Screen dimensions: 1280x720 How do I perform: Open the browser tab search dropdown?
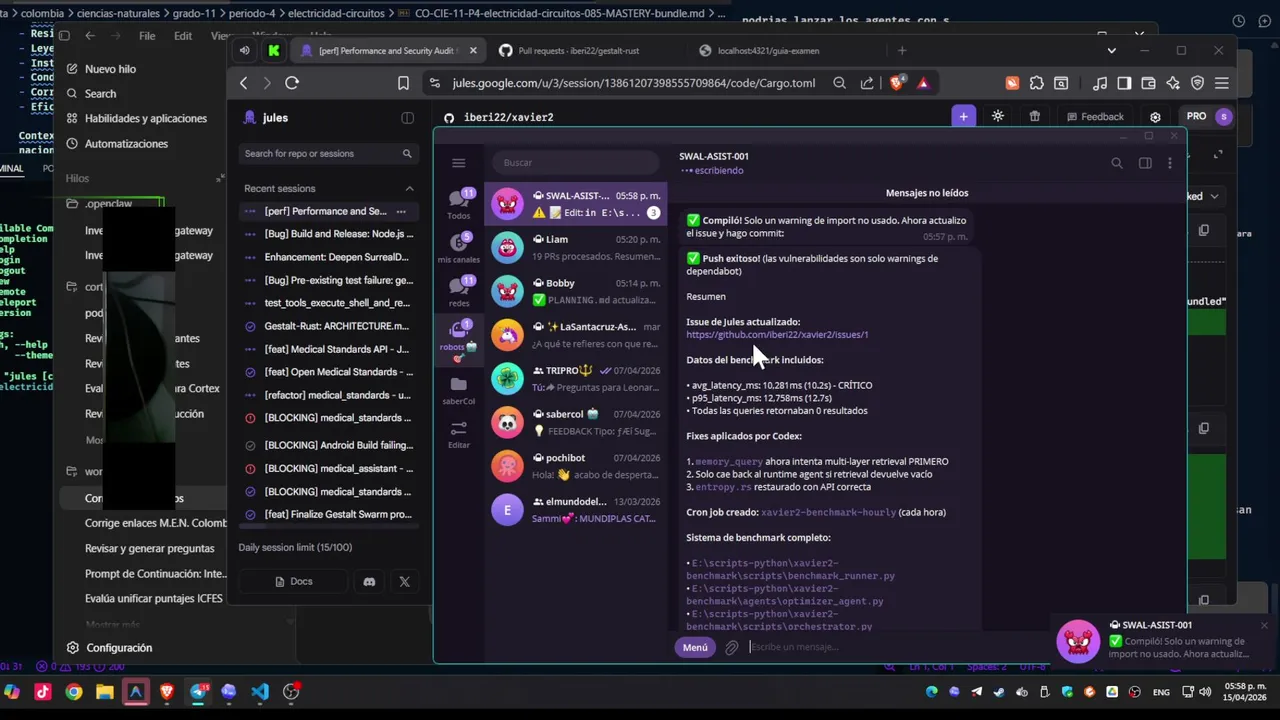1111,50
